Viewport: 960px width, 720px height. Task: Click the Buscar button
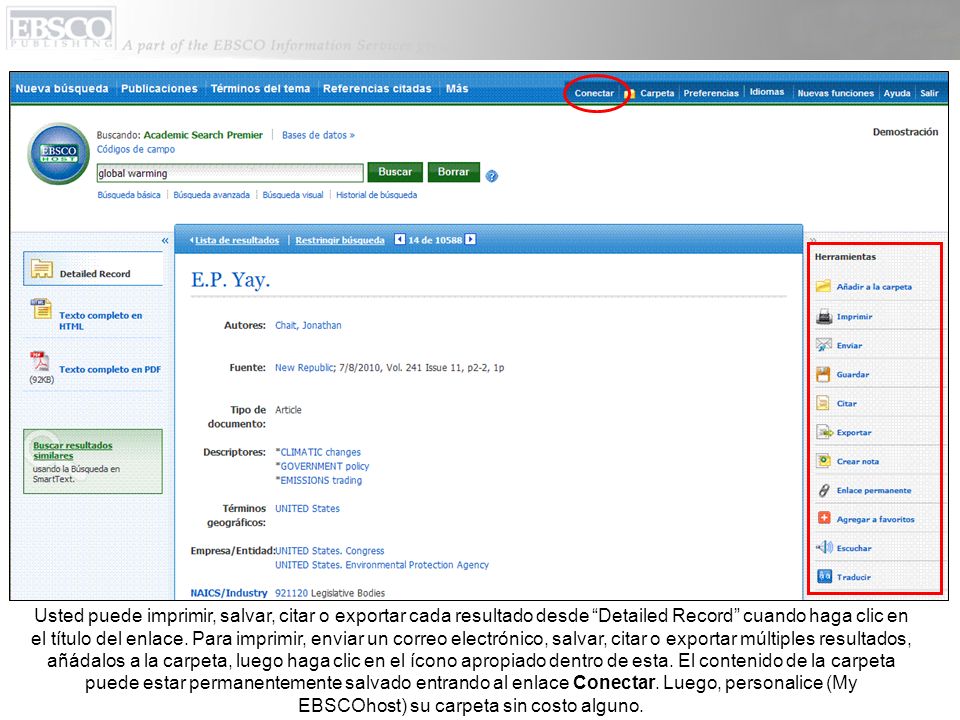[395, 172]
